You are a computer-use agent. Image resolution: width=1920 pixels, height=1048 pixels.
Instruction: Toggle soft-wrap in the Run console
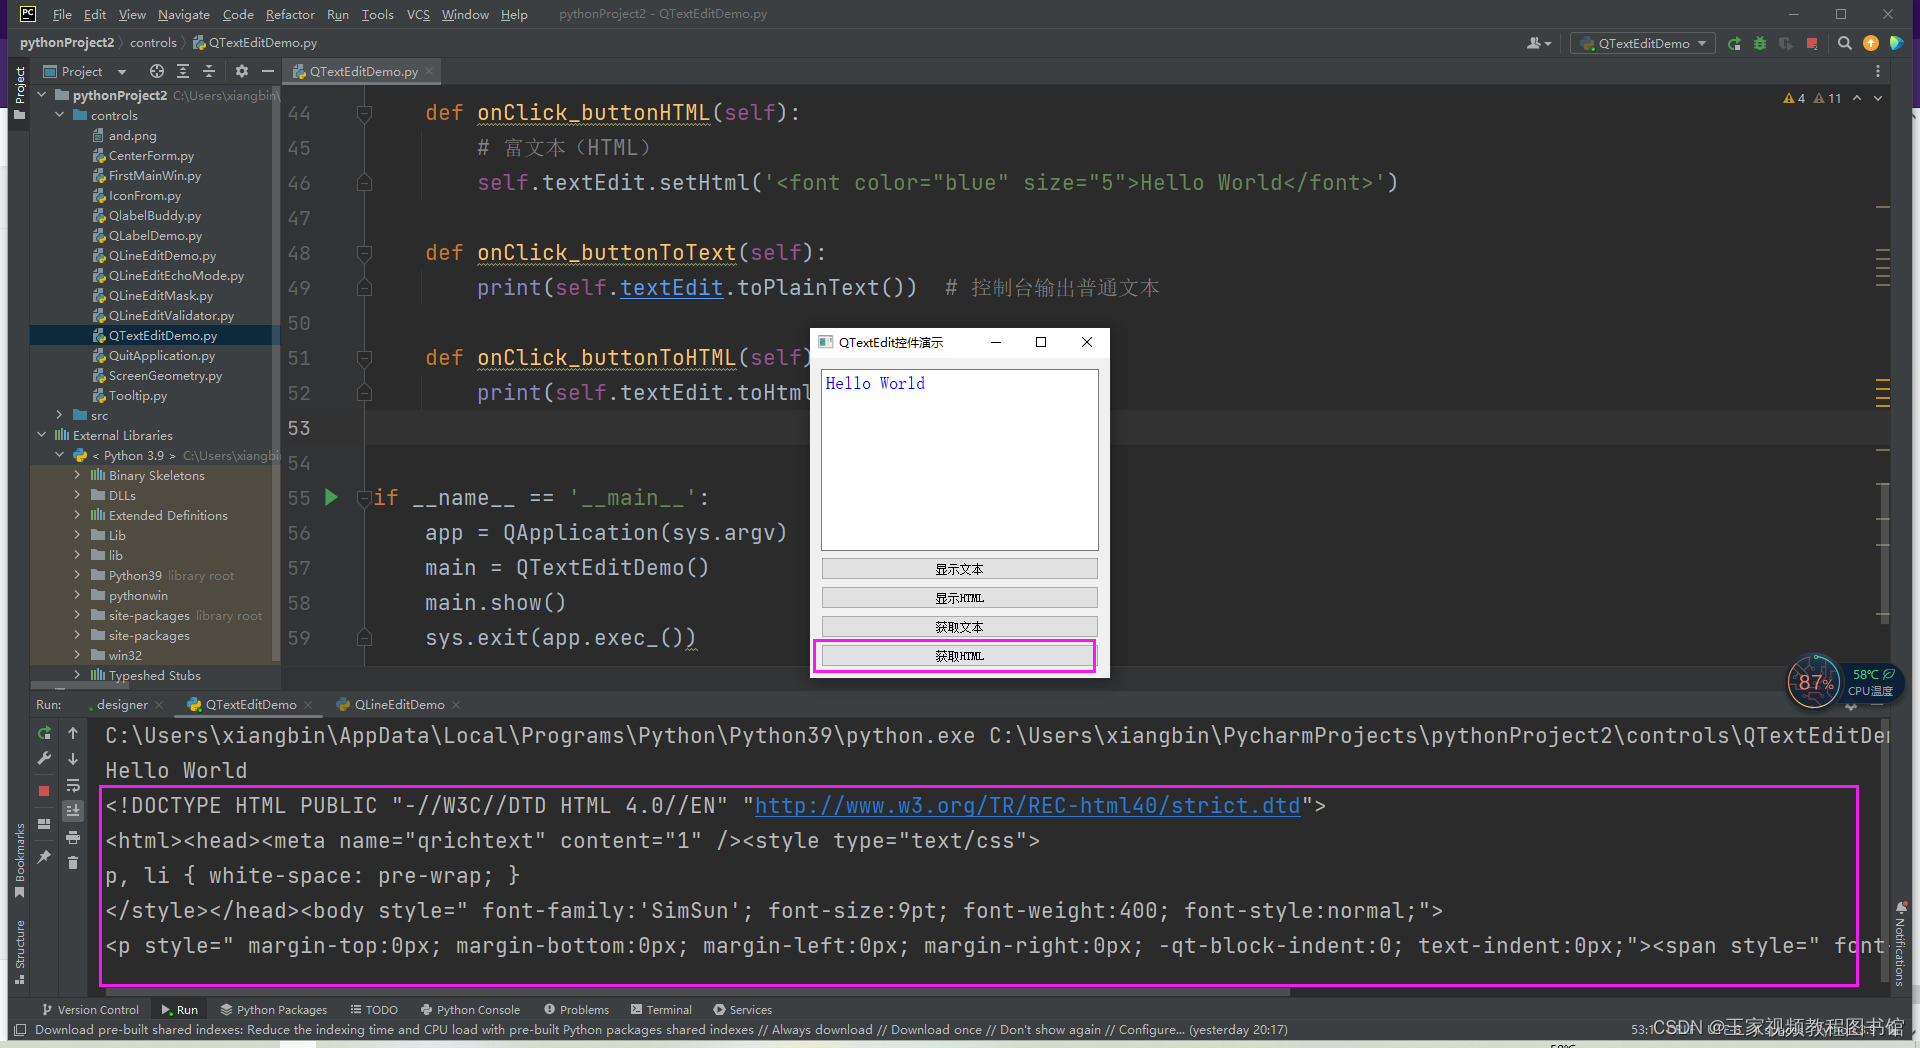click(73, 785)
